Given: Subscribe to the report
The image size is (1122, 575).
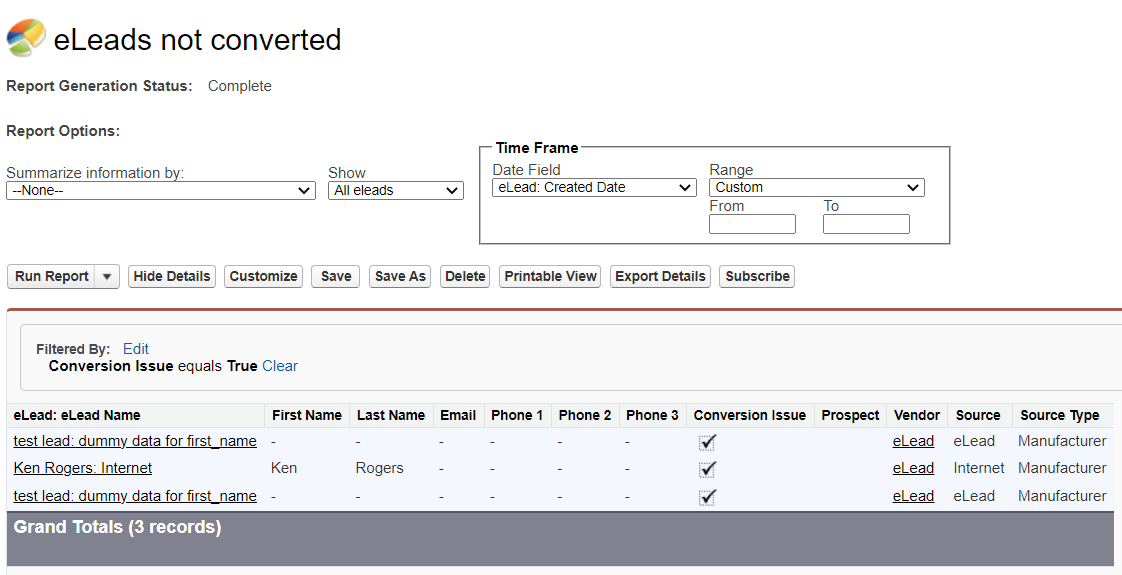Looking at the screenshot, I should point(757,277).
